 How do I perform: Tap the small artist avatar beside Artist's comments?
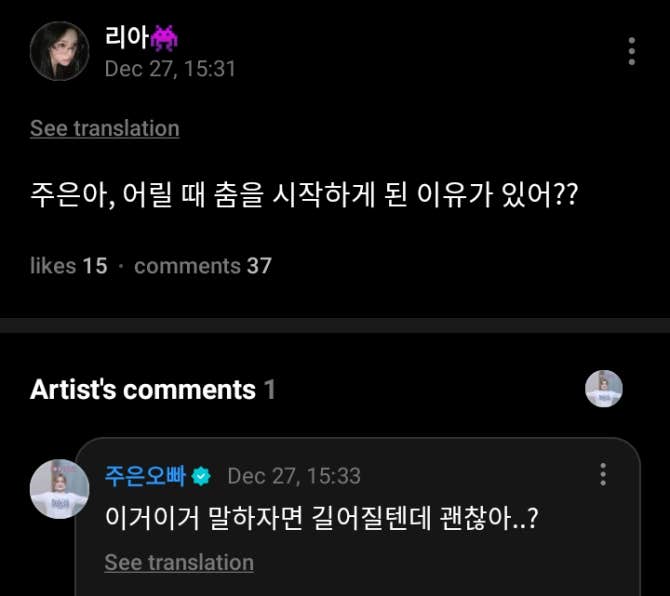click(603, 389)
